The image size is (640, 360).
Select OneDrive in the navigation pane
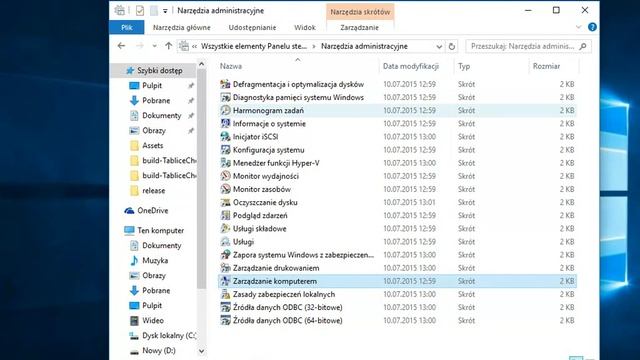coord(152,211)
